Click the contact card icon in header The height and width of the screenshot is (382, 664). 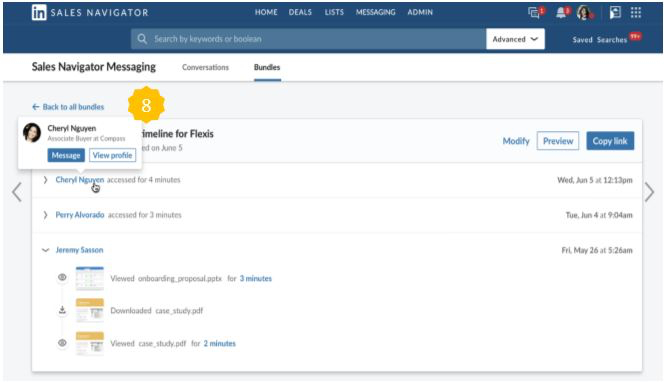pos(615,13)
